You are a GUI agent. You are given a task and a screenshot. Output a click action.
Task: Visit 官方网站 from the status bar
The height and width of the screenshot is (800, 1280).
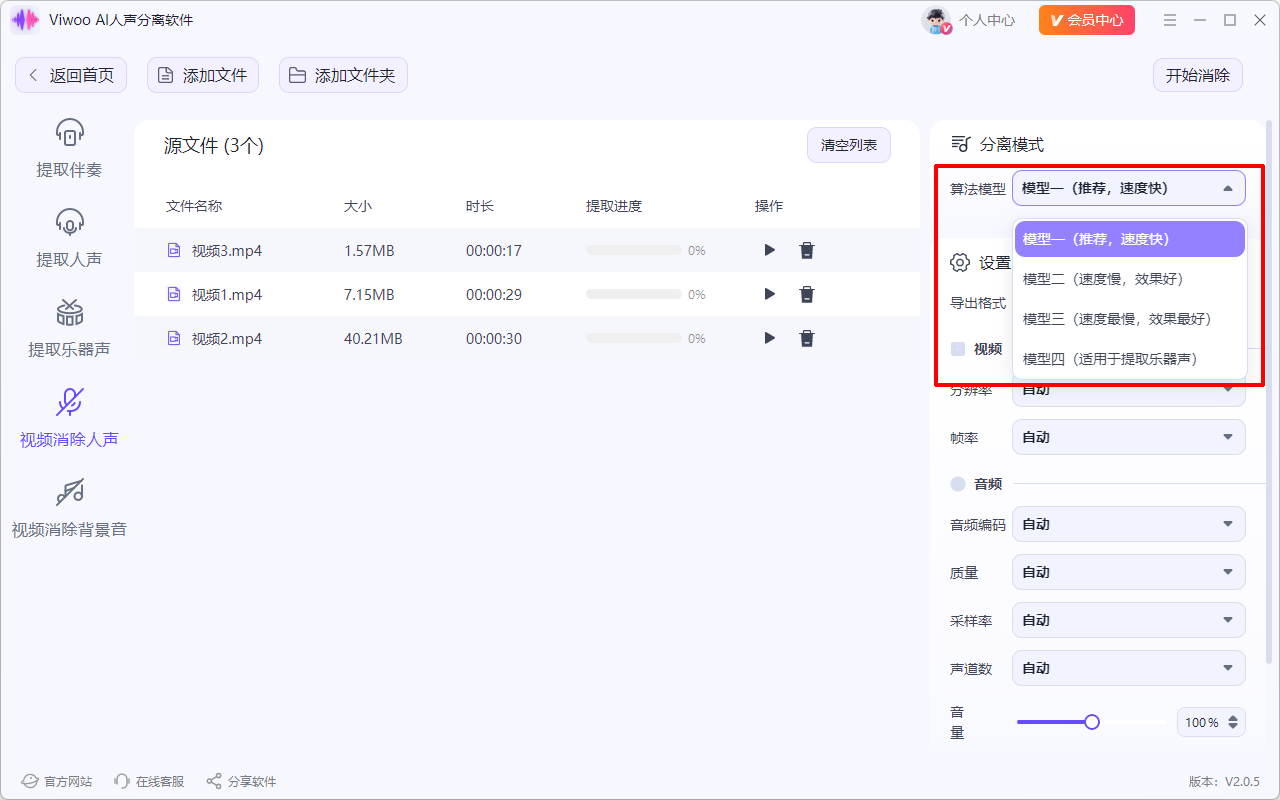click(x=57, y=781)
